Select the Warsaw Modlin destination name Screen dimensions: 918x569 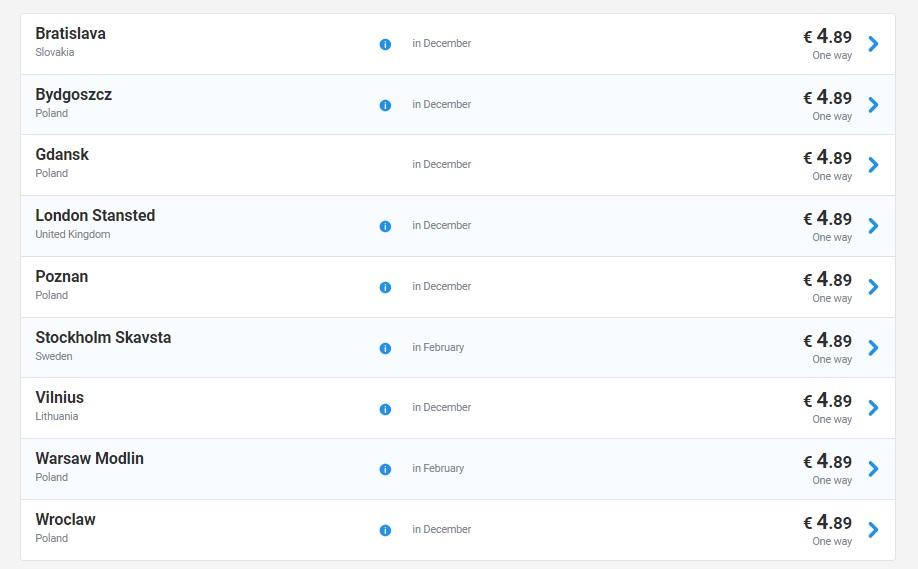click(x=89, y=459)
